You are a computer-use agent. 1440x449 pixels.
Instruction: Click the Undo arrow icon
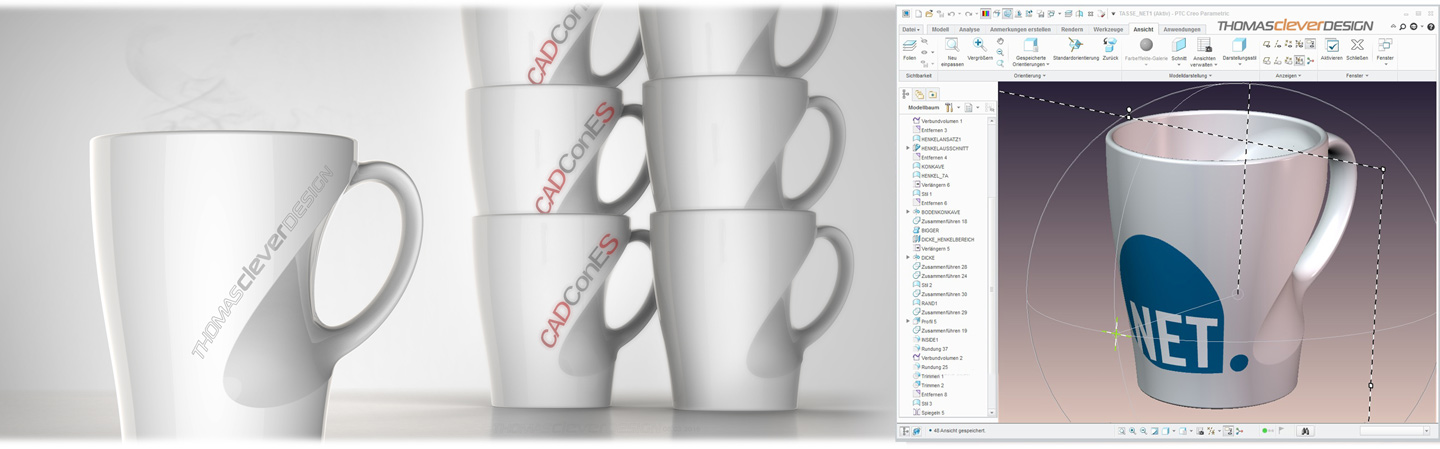point(951,14)
